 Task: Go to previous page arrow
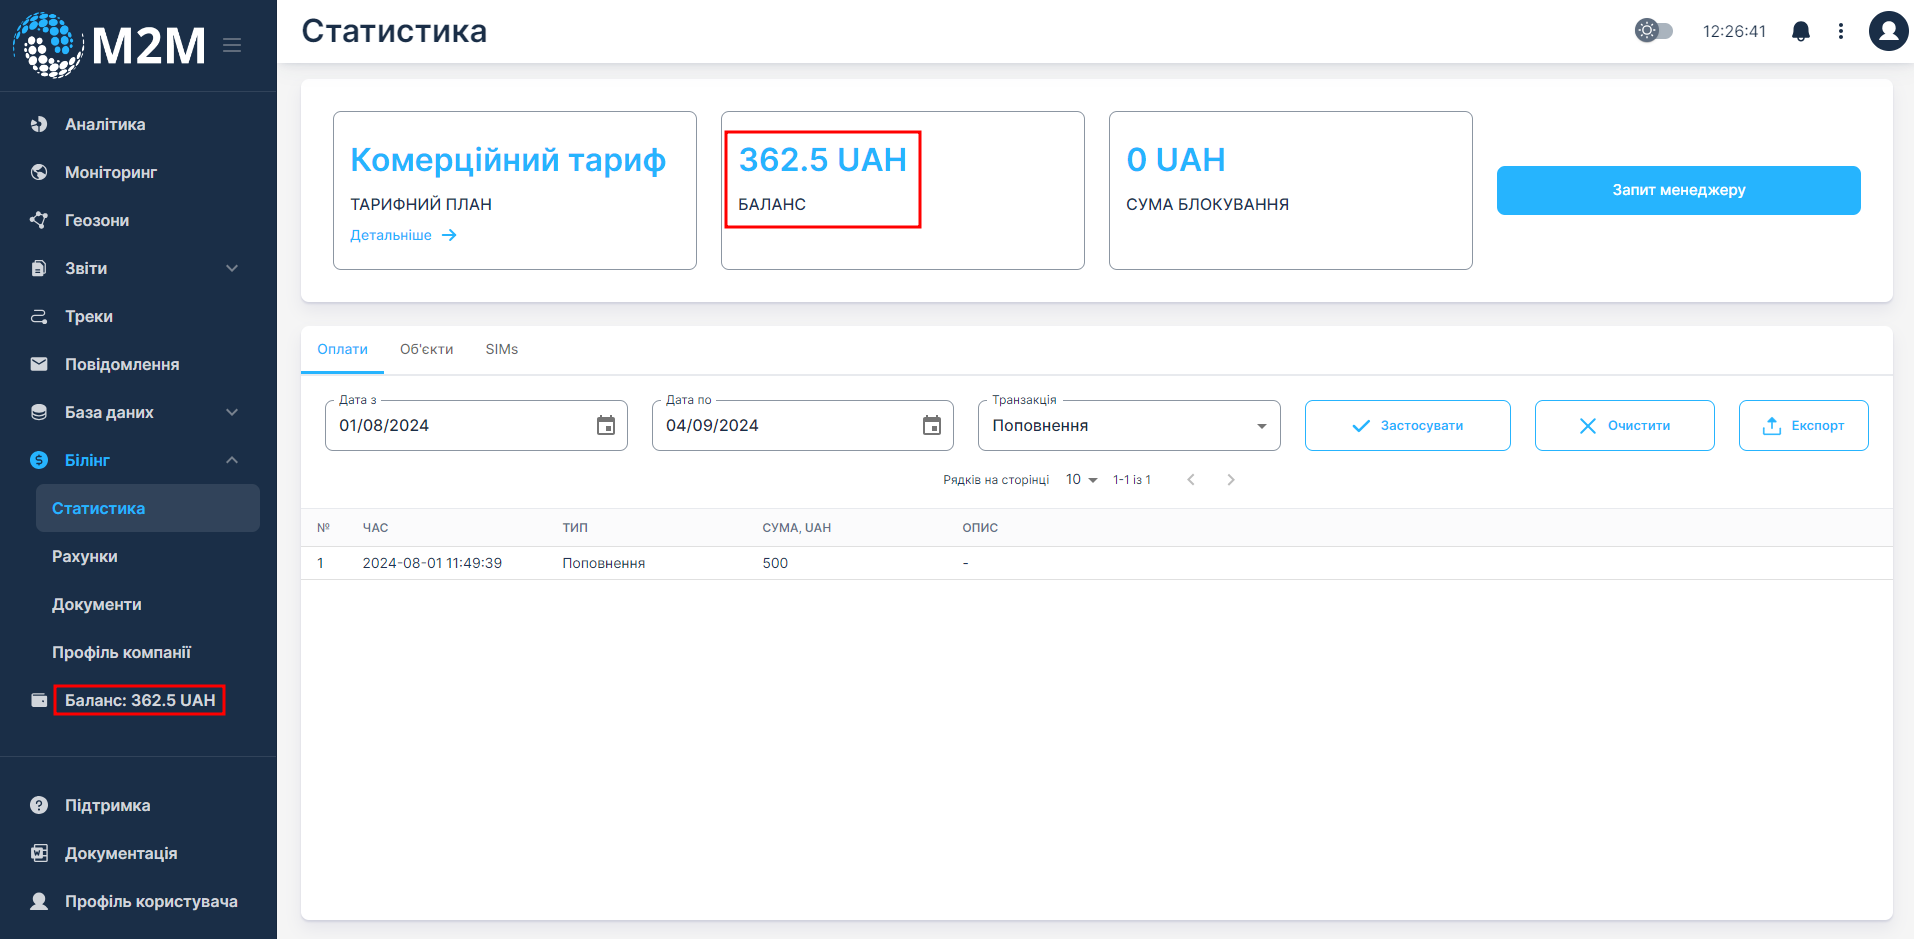click(x=1191, y=480)
